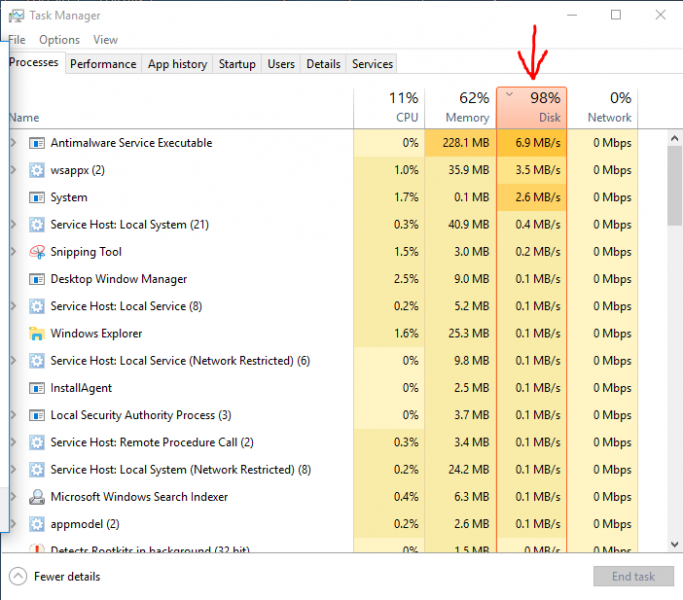Click the InstallAgent process icon

[38, 388]
